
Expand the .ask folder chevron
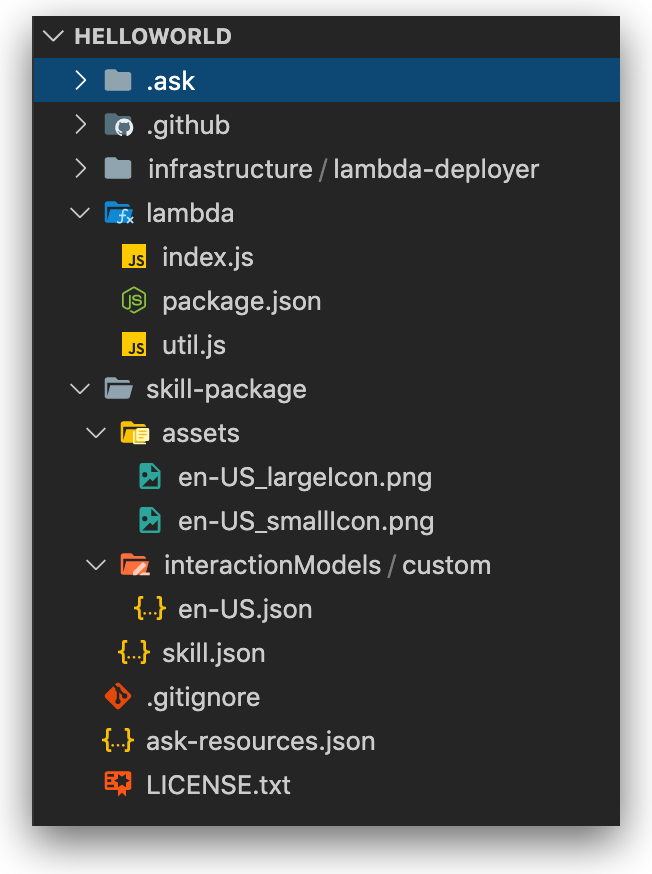(x=81, y=81)
